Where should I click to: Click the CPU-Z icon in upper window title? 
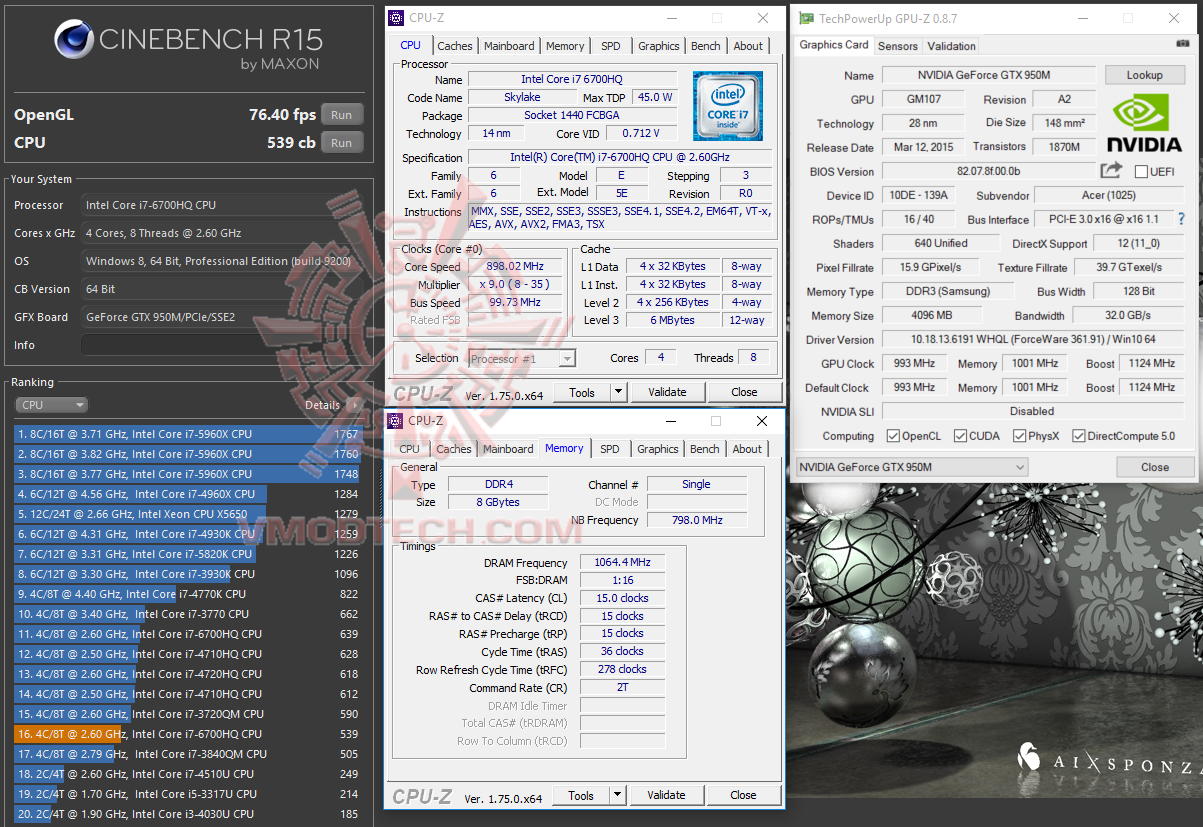(397, 18)
